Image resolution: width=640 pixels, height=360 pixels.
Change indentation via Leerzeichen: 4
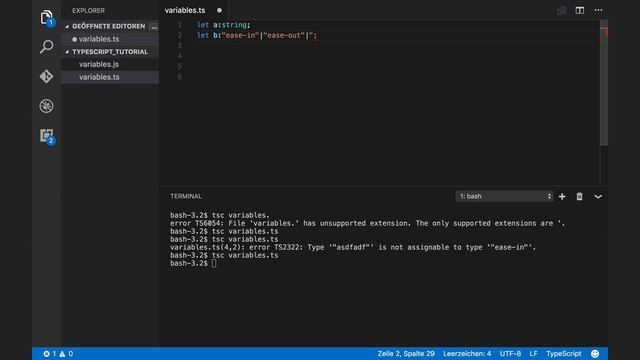click(467, 353)
